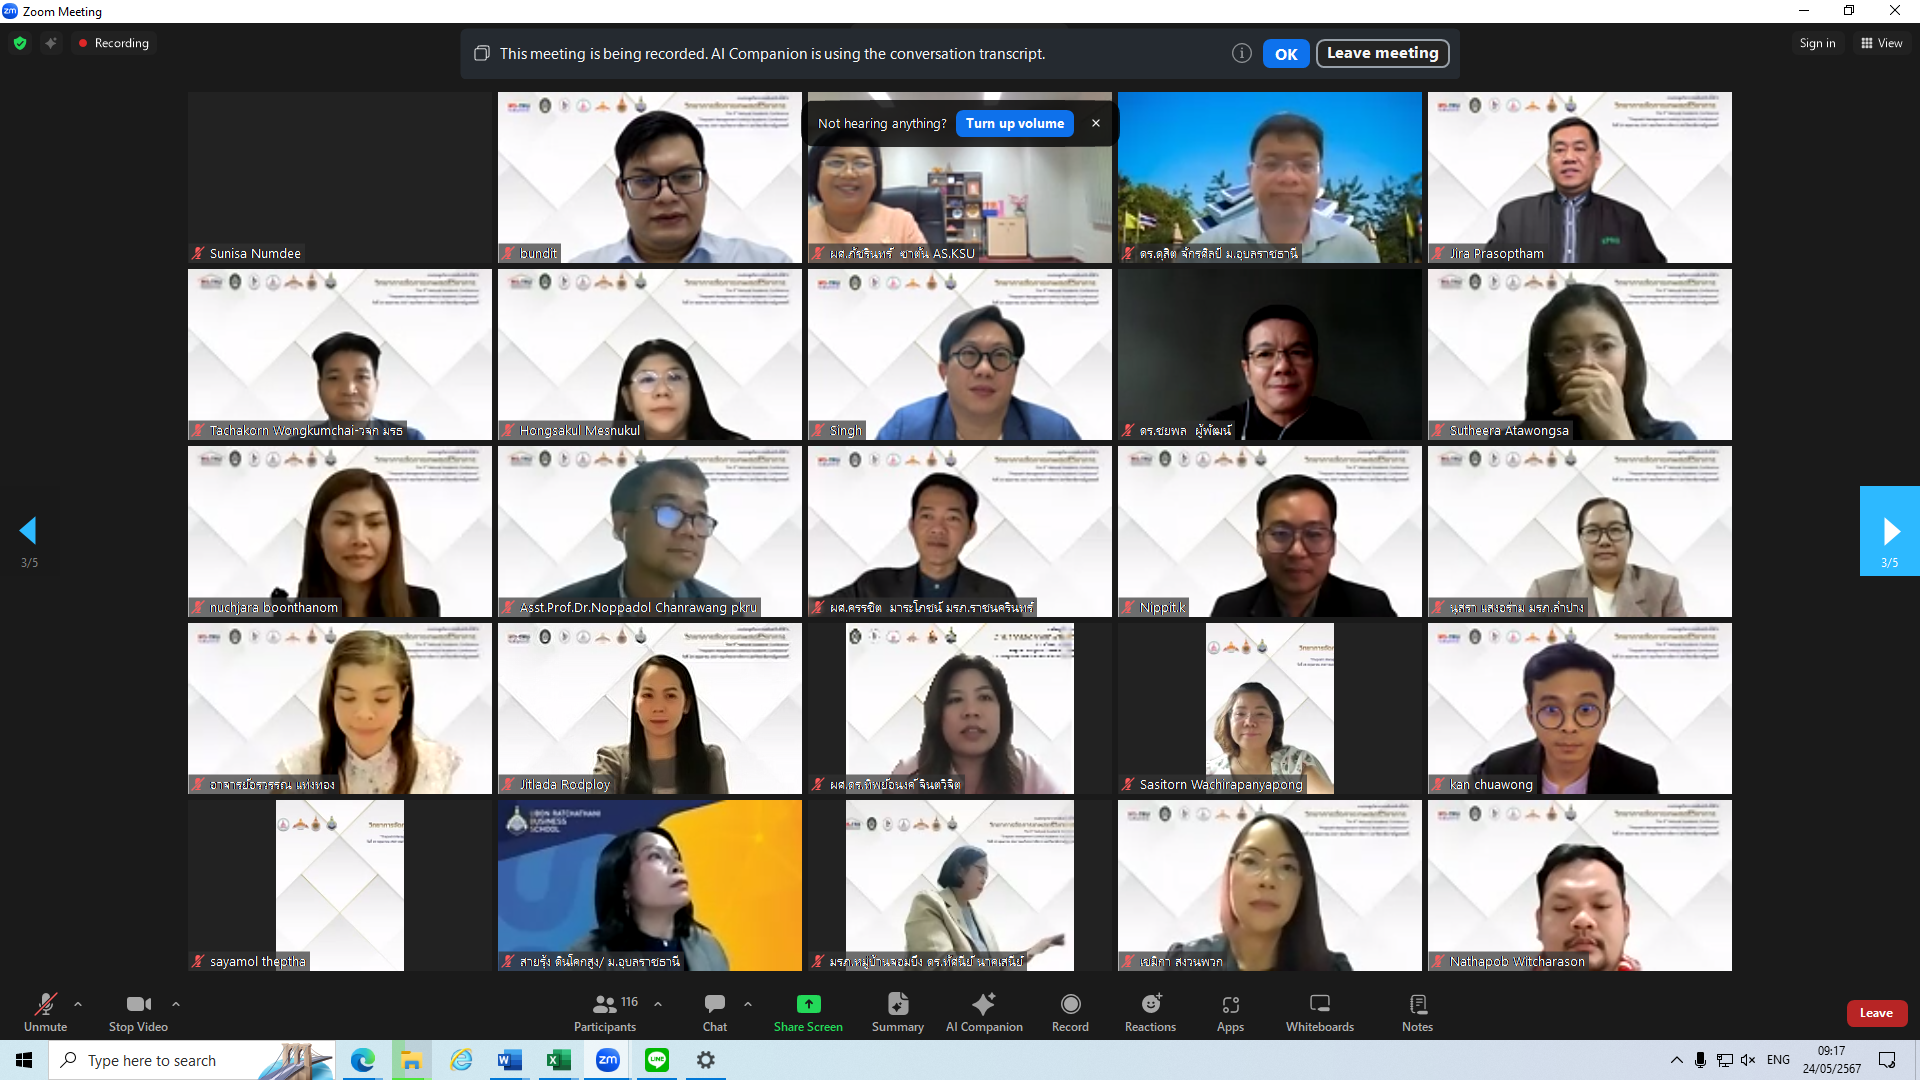Go to next gallery page arrow
This screenshot has height=1080, width=1920.
(1889, 531)
